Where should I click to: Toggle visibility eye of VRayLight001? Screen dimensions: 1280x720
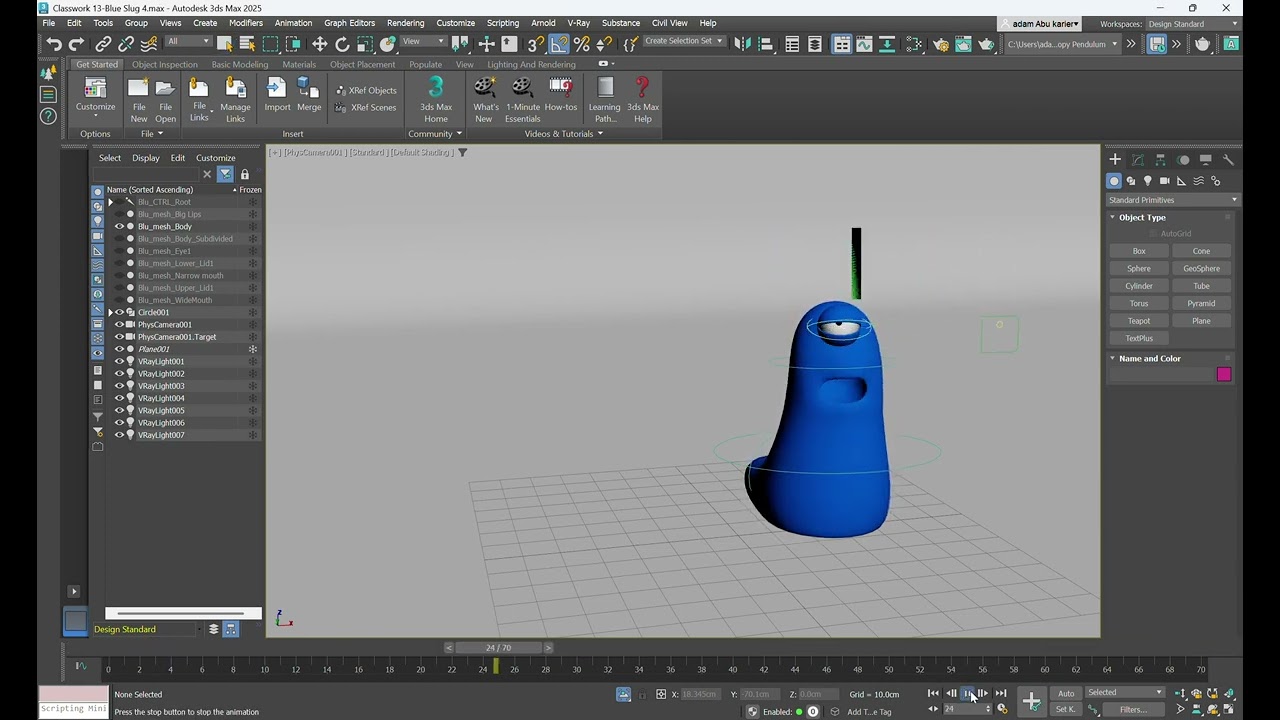pos(119,362)
